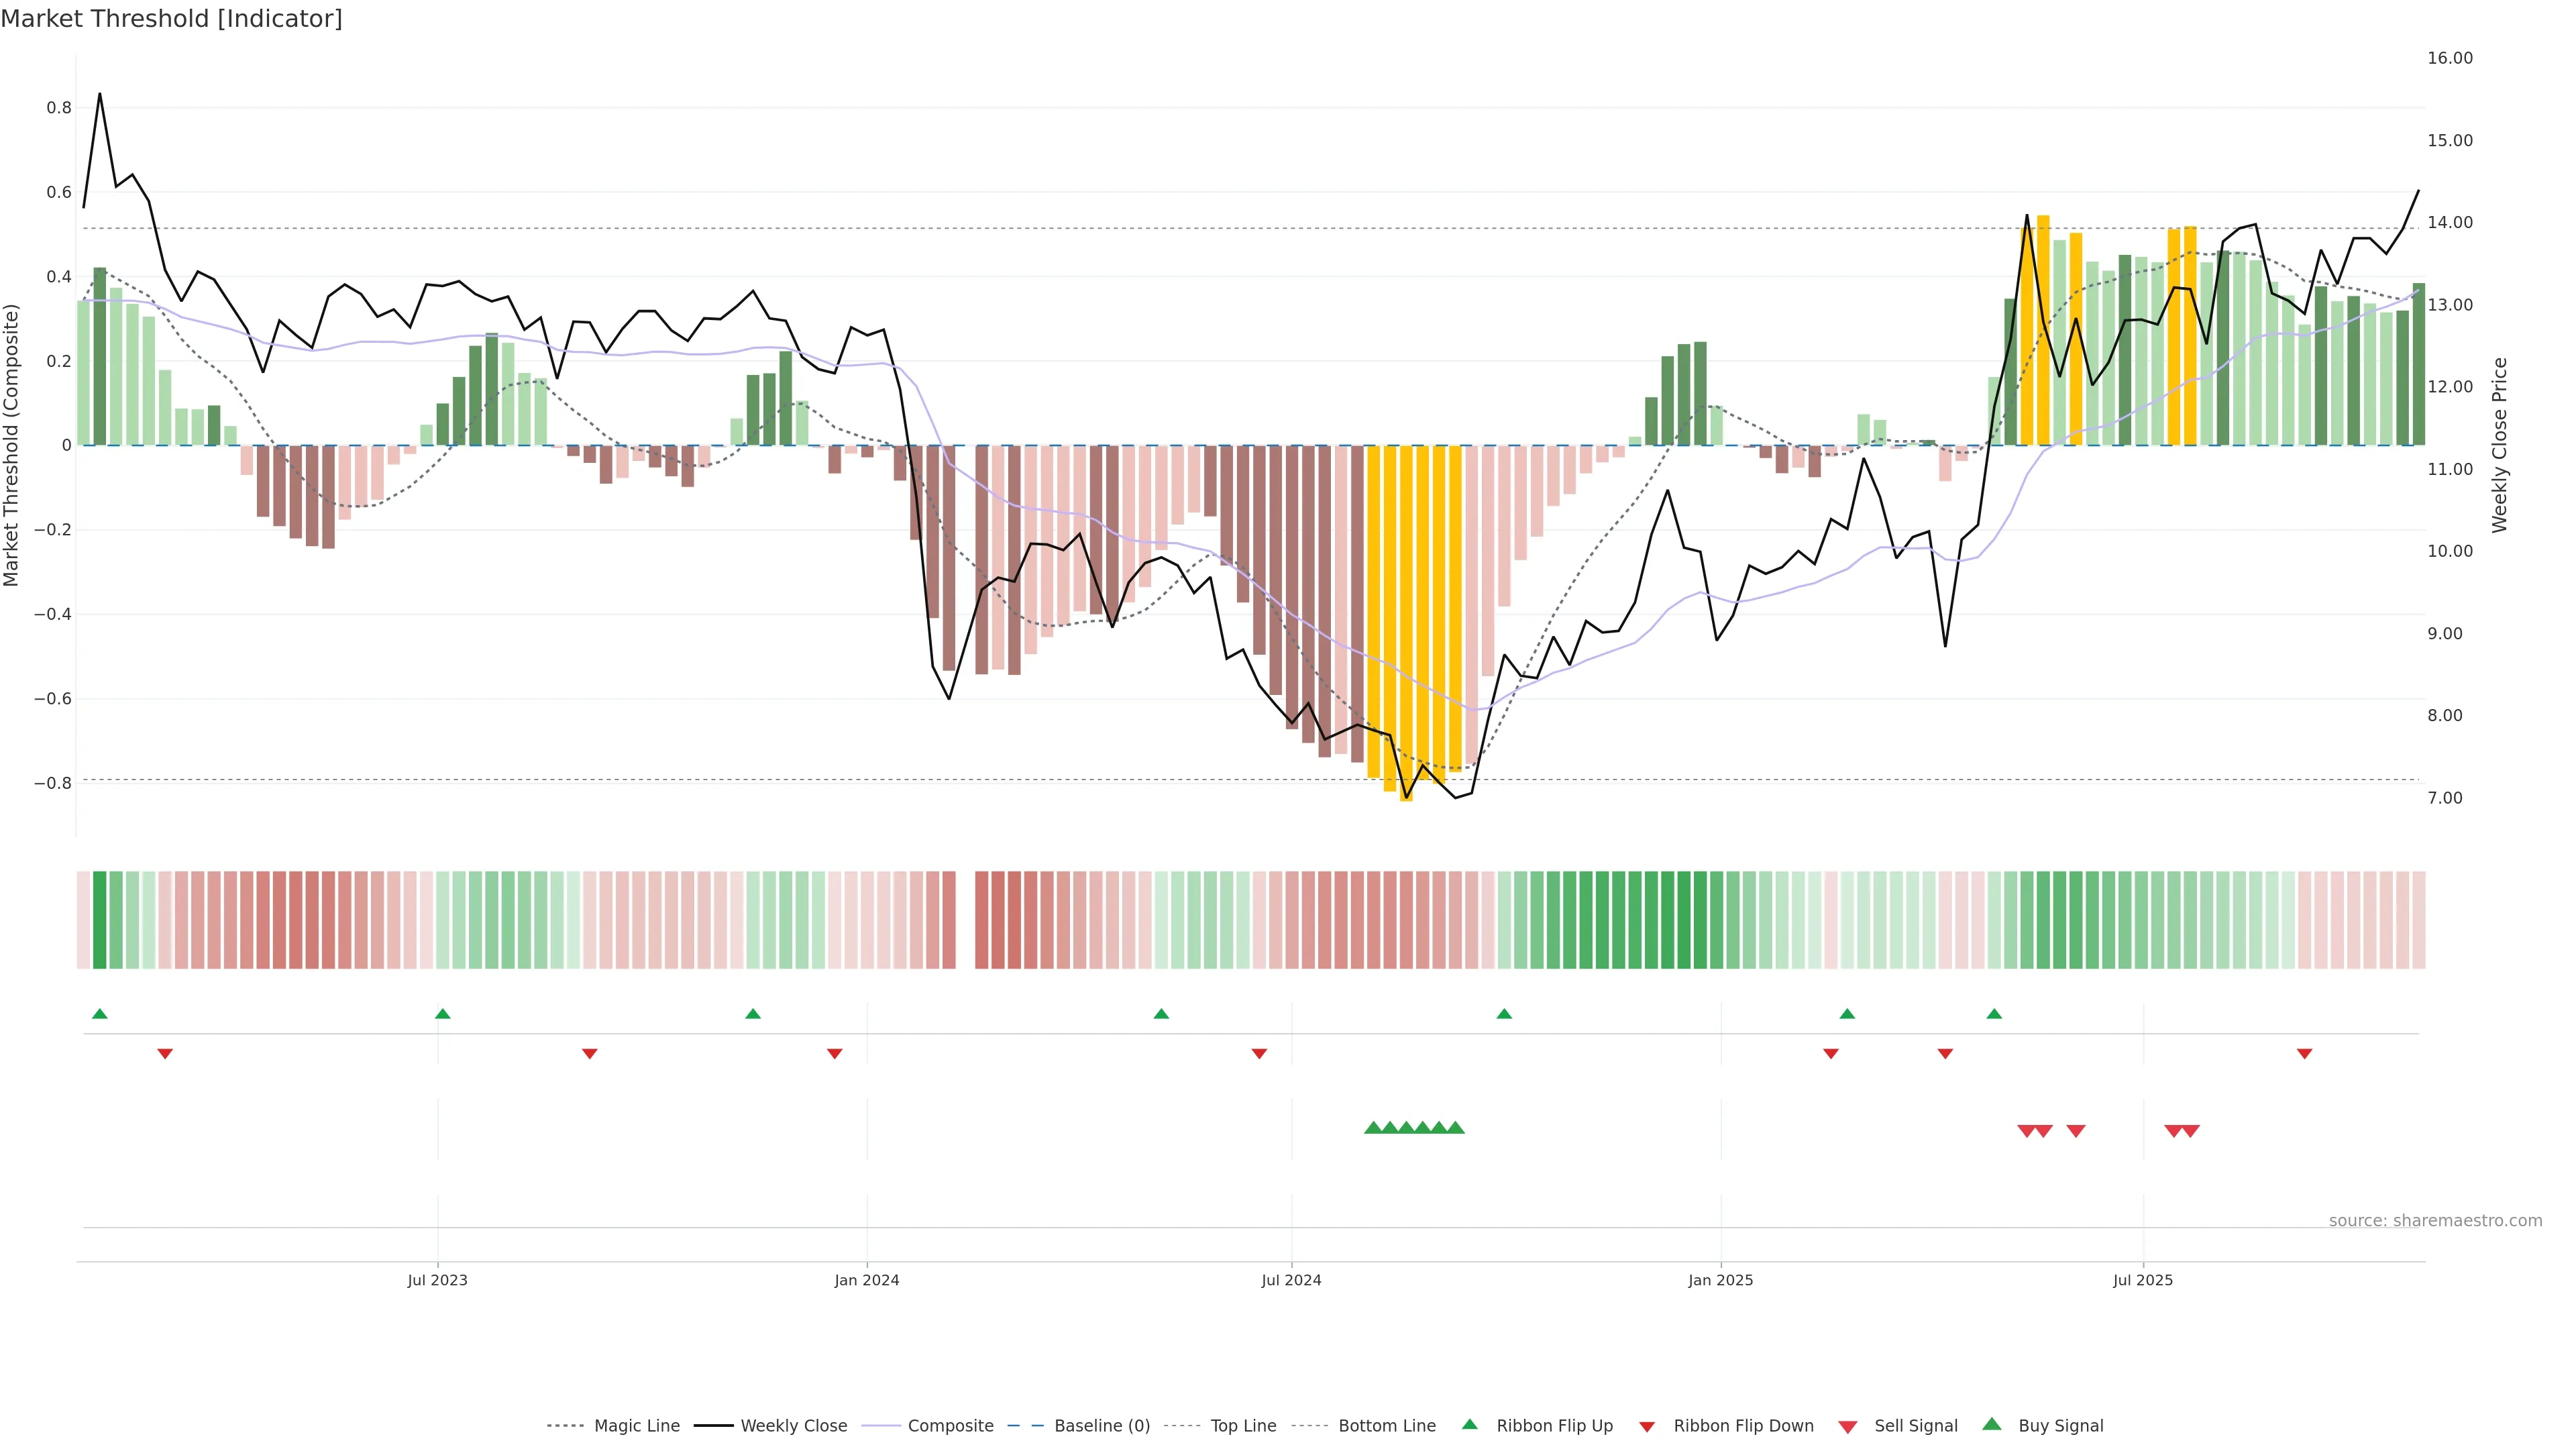Click the Jul 2023 x-axis label
The width and height of the screenshot is (2576, 1449).
coord(437,1280)
